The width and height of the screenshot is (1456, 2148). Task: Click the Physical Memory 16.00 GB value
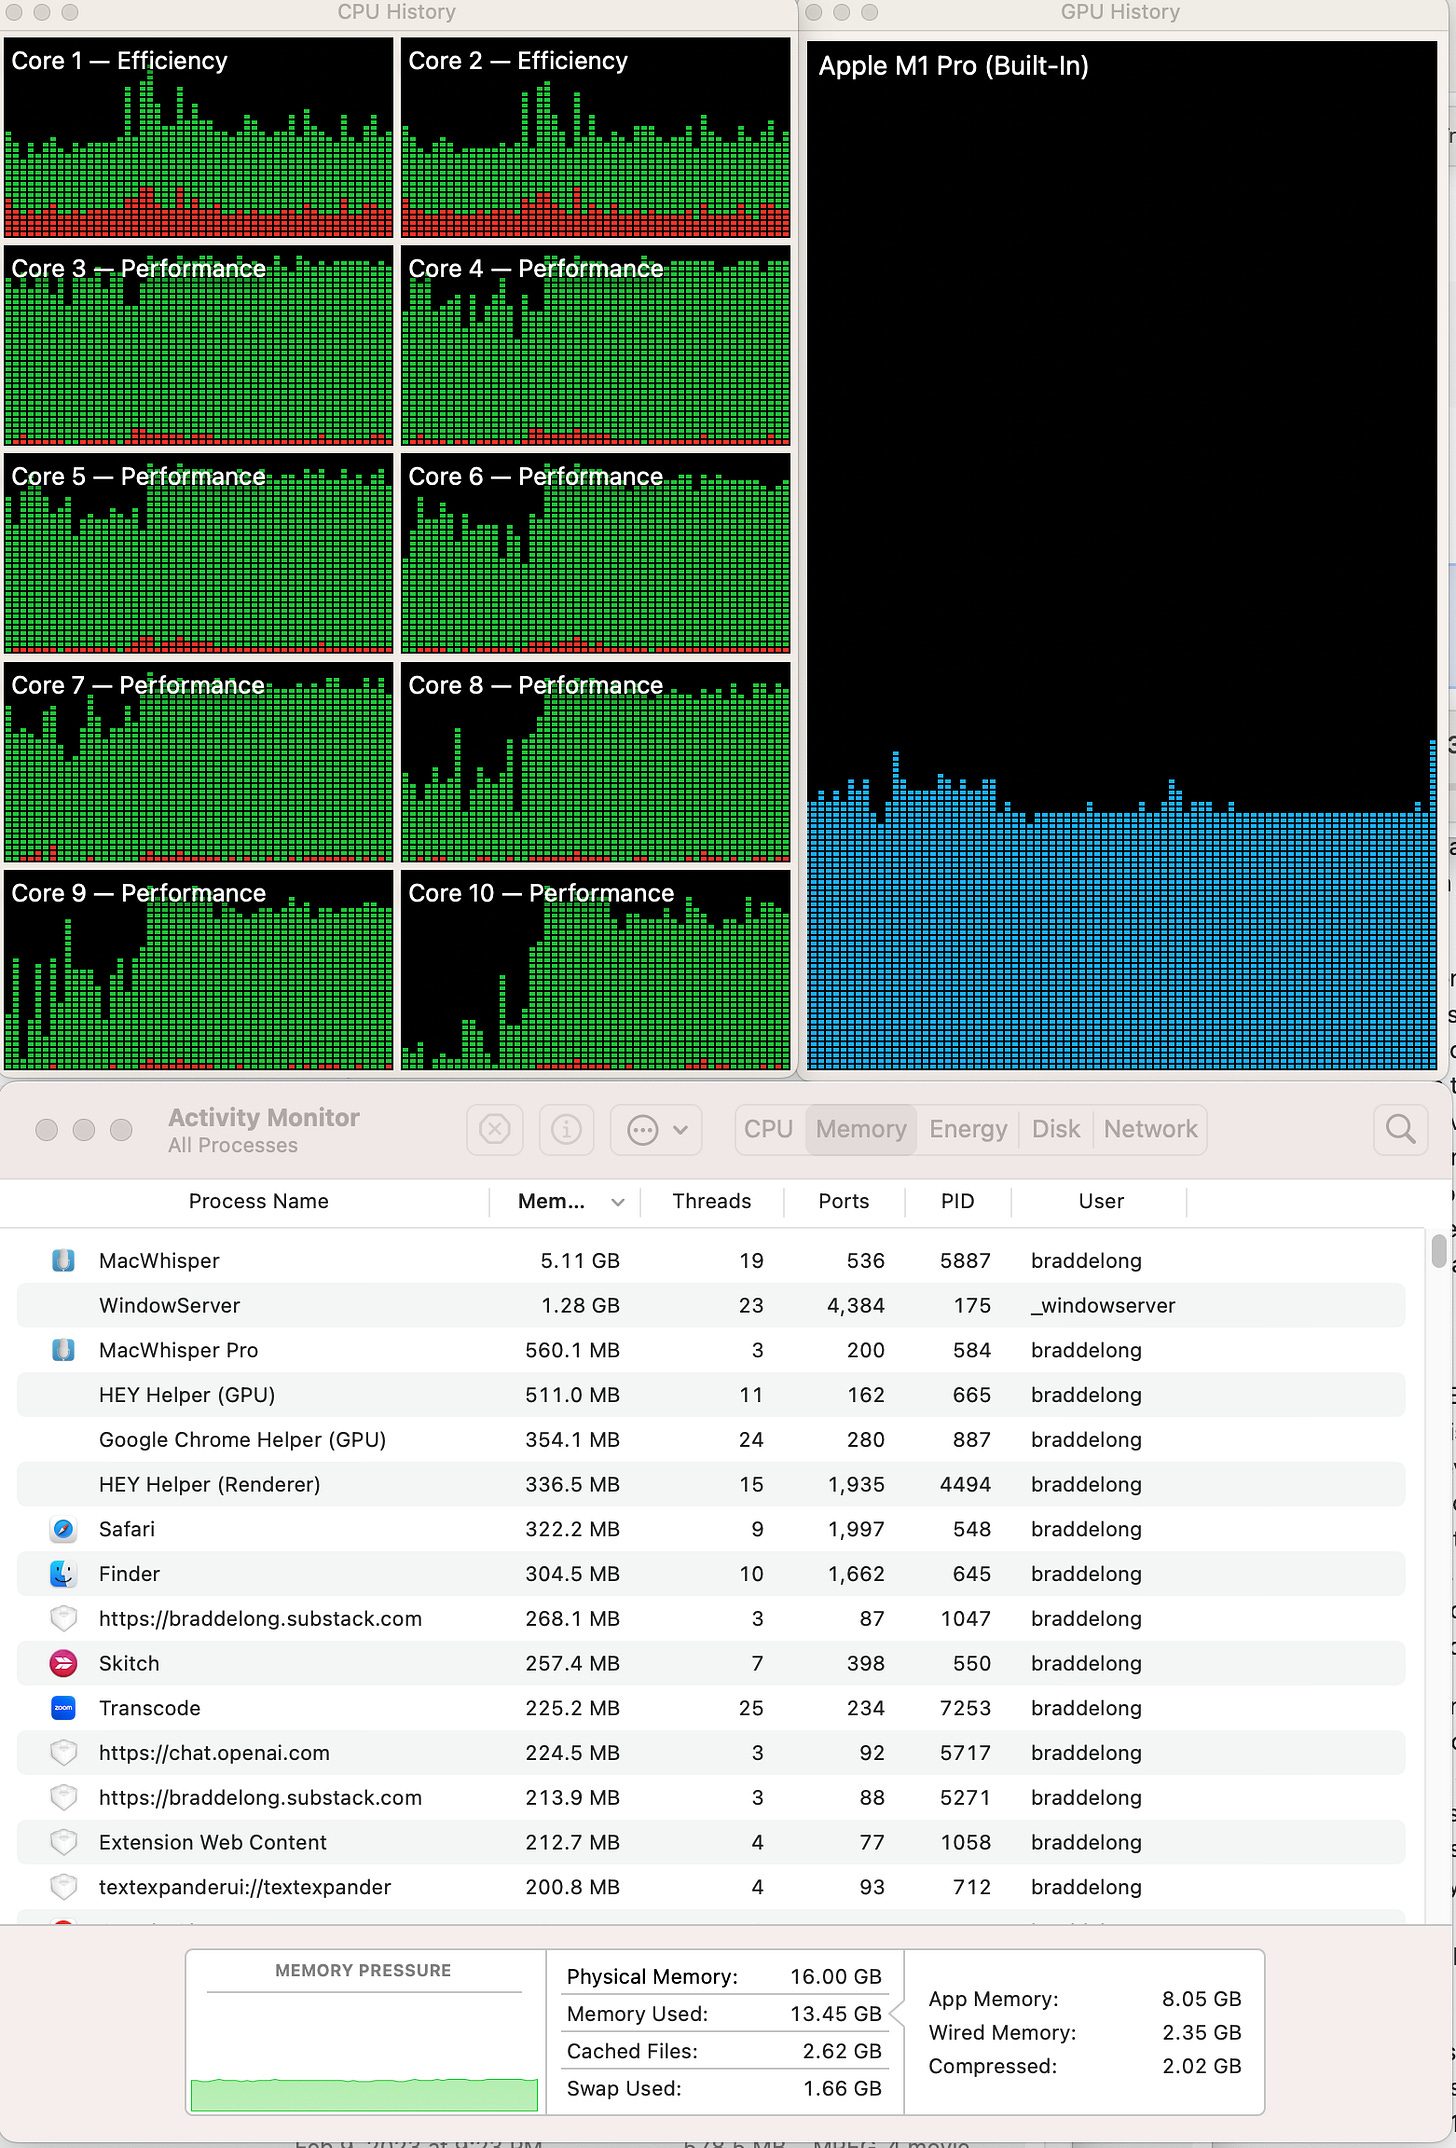(x=835, y=1977)
